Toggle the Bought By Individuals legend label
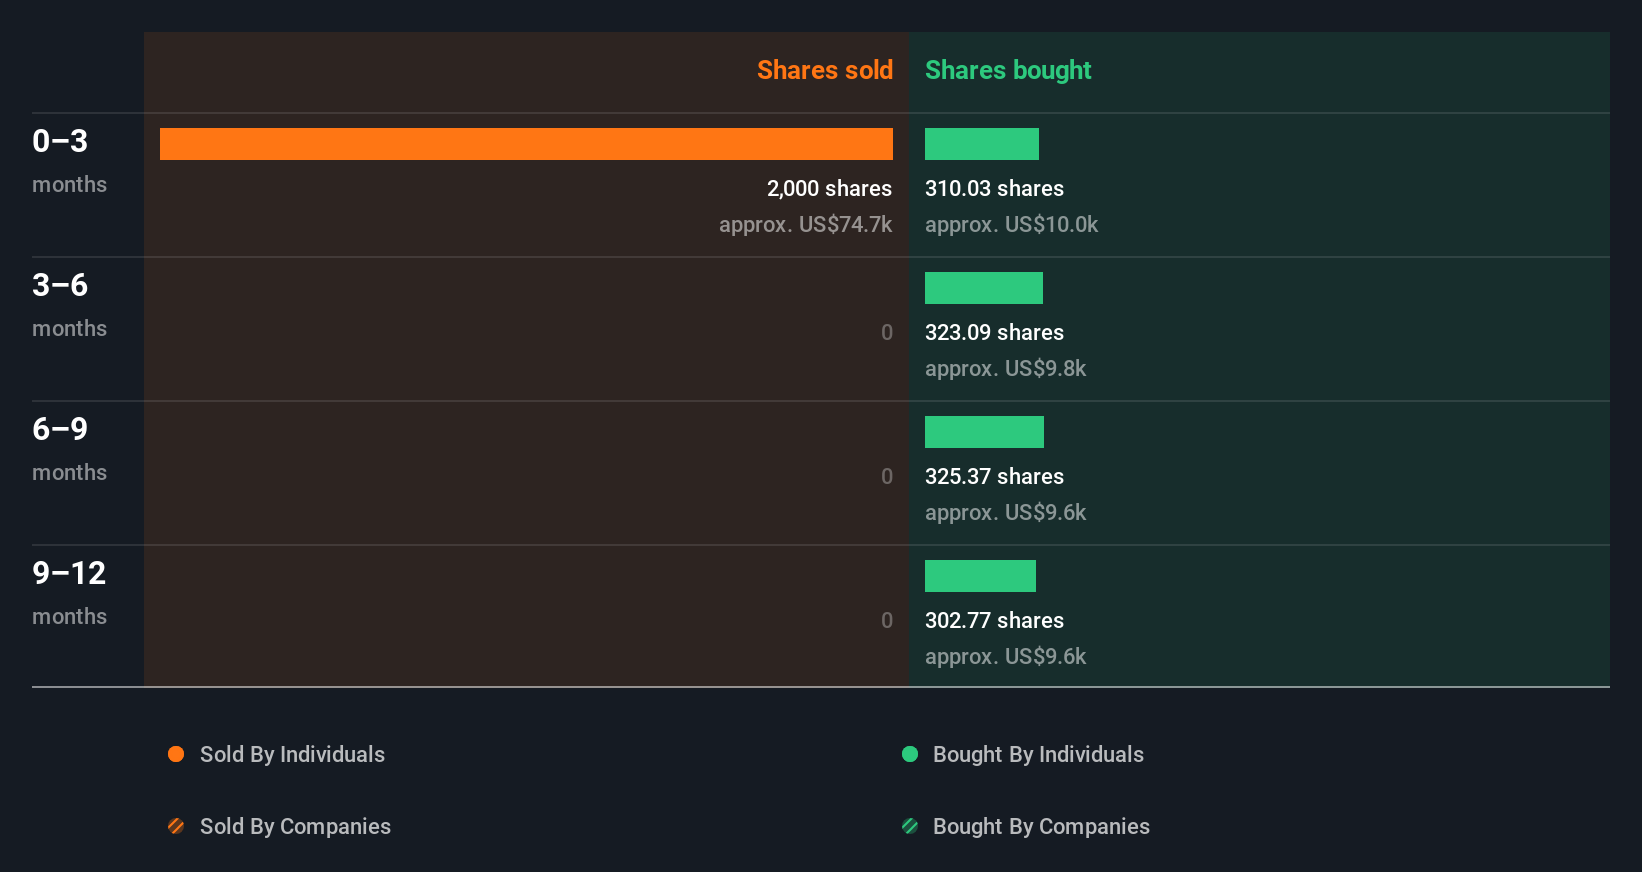Image resolution: width=1642 pixels, height=872 pixels. (x=1038, y=754)
